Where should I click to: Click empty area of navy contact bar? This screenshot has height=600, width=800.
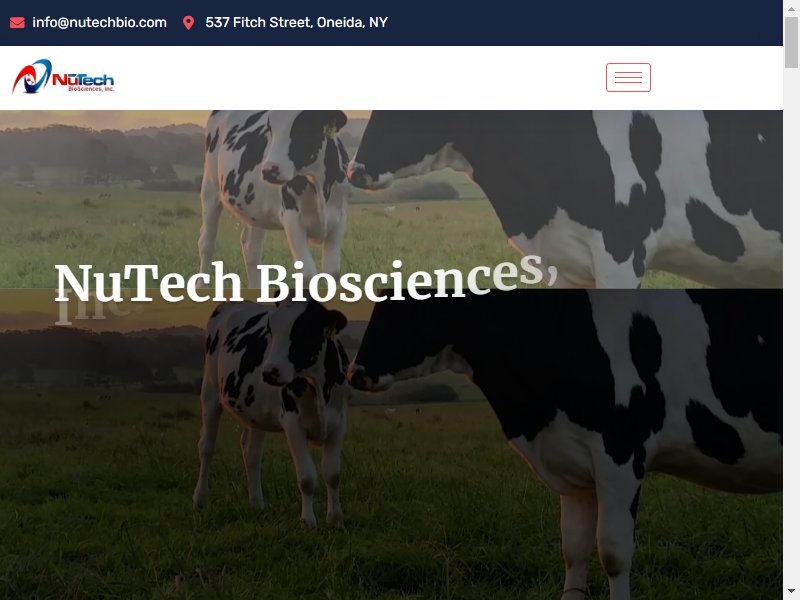(x=582, y=23)
